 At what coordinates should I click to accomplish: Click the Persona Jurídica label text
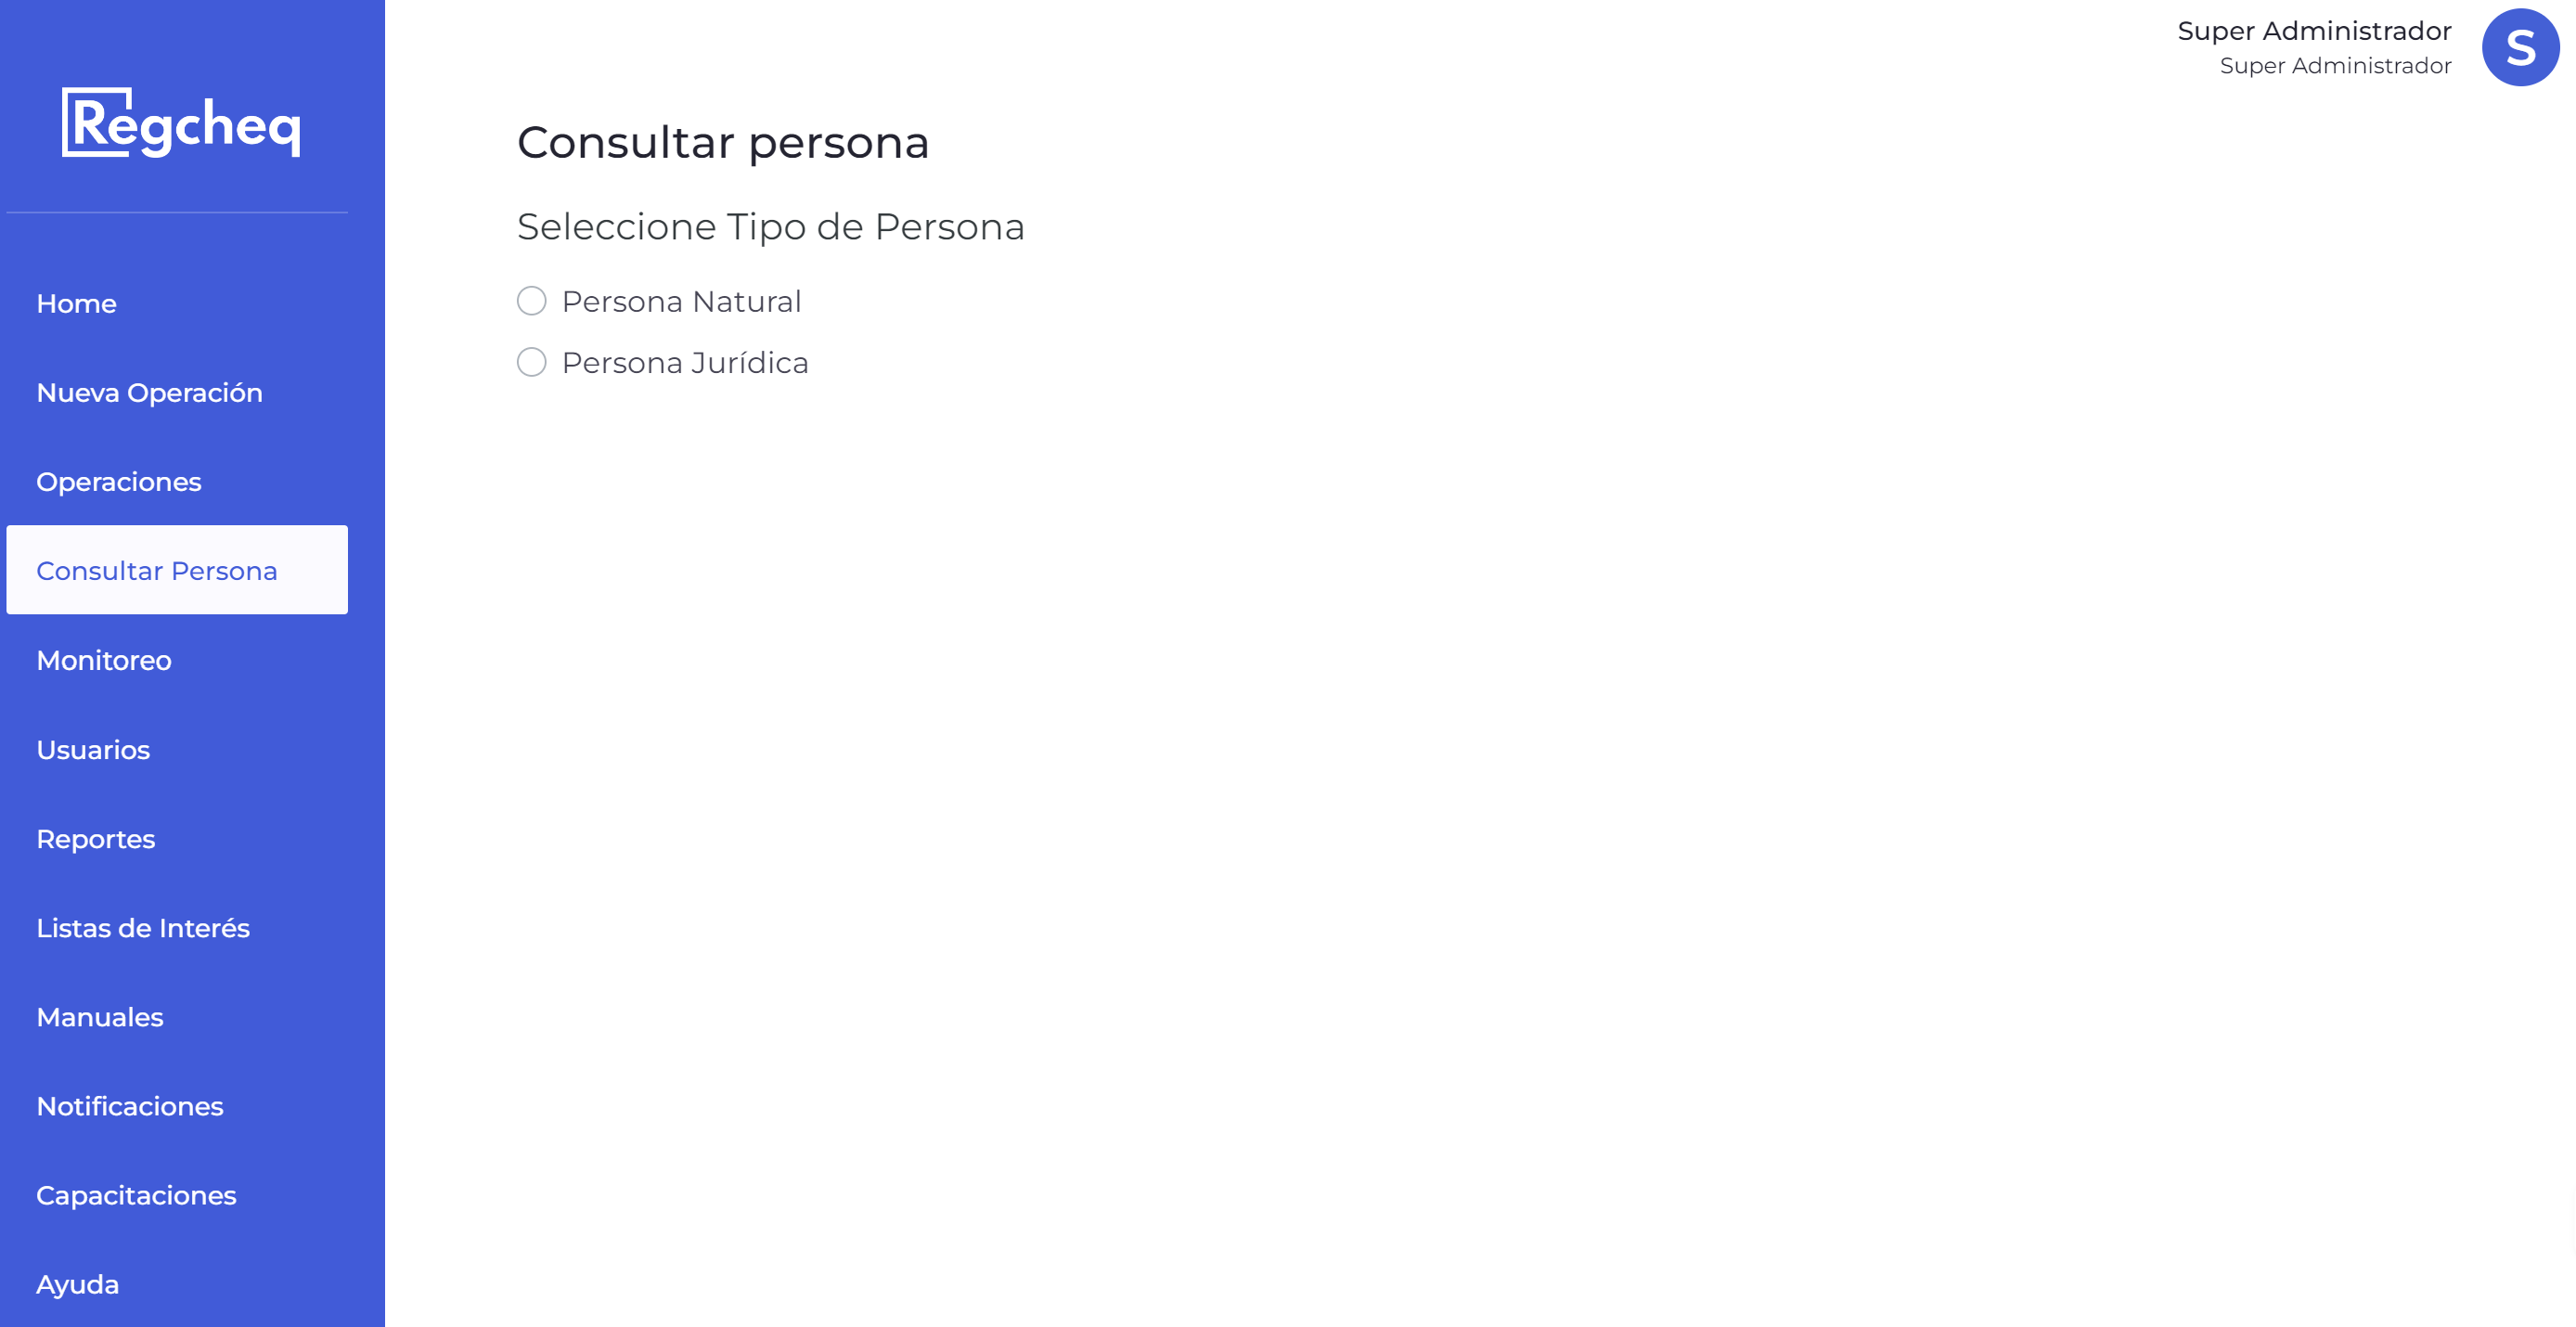pyautogui.click(x=685, y=362)
